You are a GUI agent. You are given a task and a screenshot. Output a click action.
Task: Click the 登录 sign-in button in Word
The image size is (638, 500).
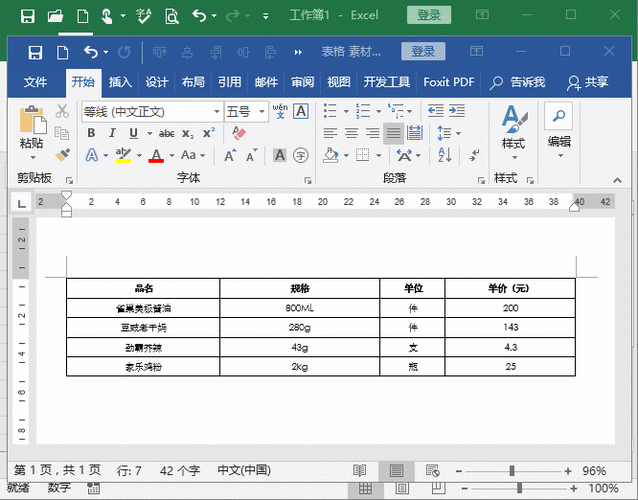pyautogui.click(x=423, y=51)
